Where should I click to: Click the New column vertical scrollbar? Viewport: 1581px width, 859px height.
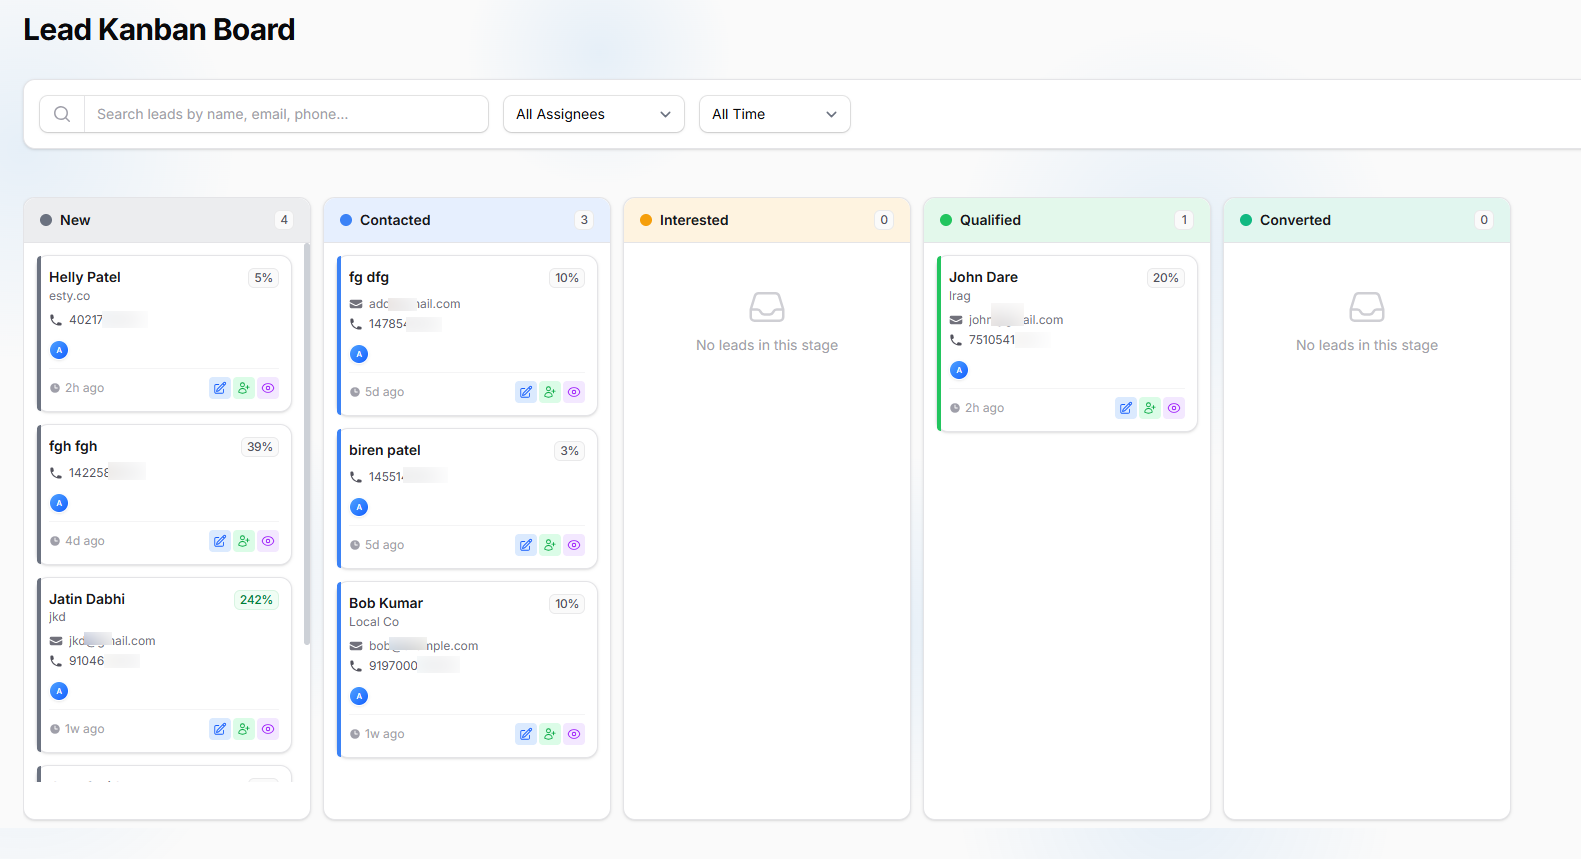[306, 444]
